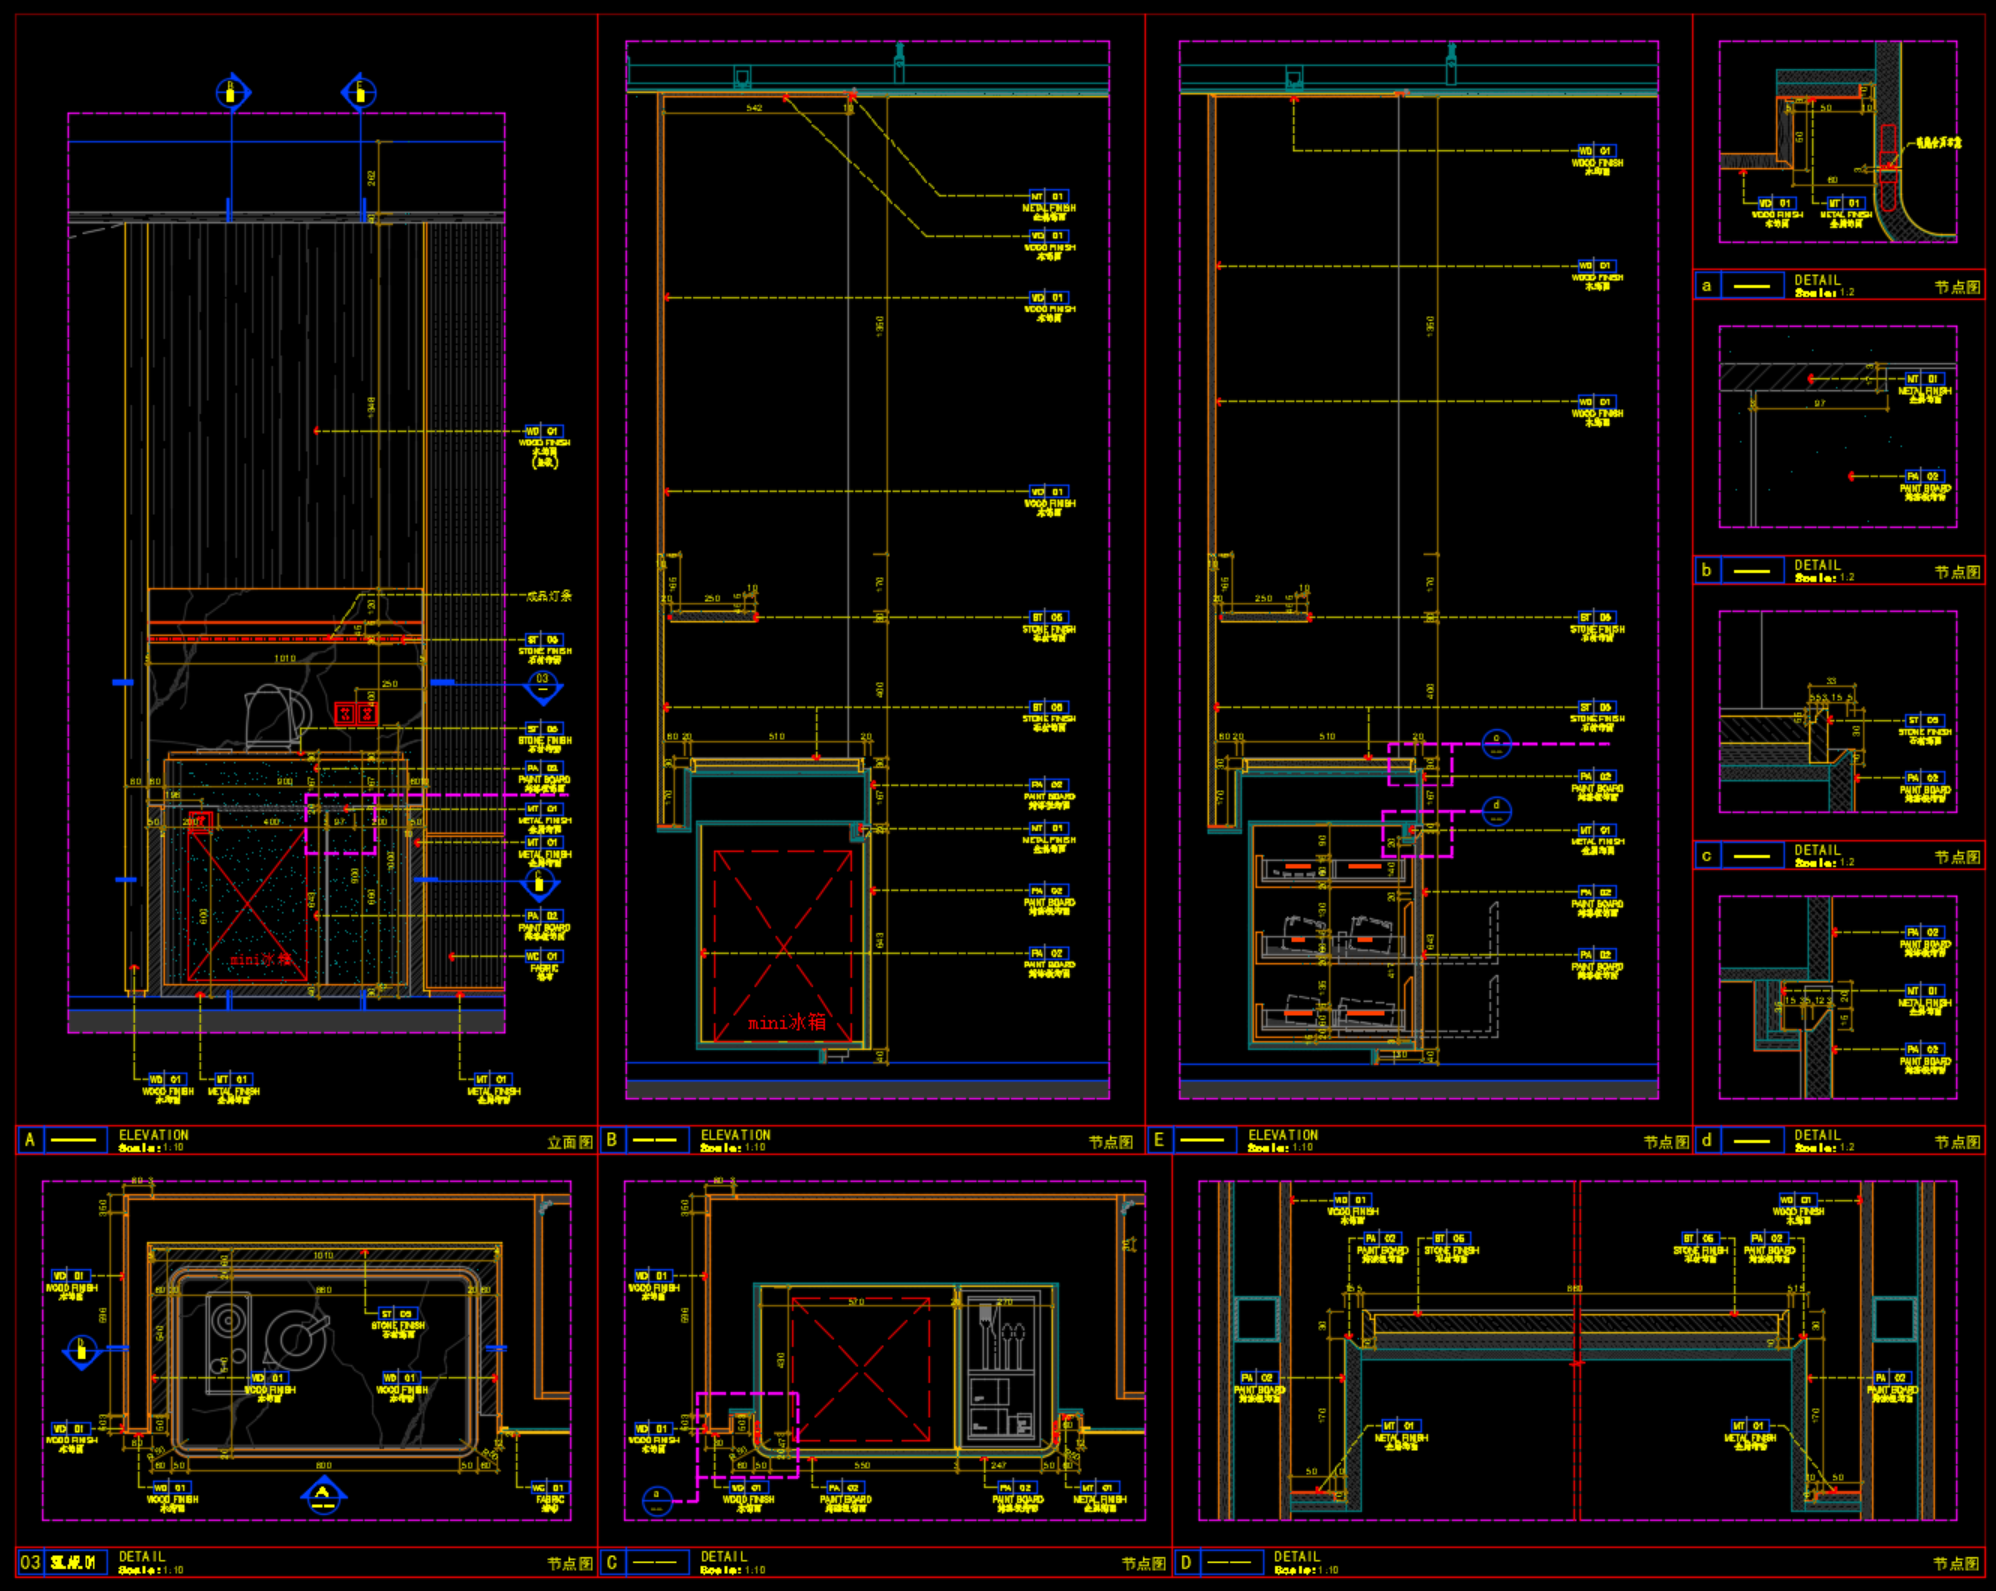
Task: Select the WC 01 FABRIC tag in plan 03
Action: 549,1495
